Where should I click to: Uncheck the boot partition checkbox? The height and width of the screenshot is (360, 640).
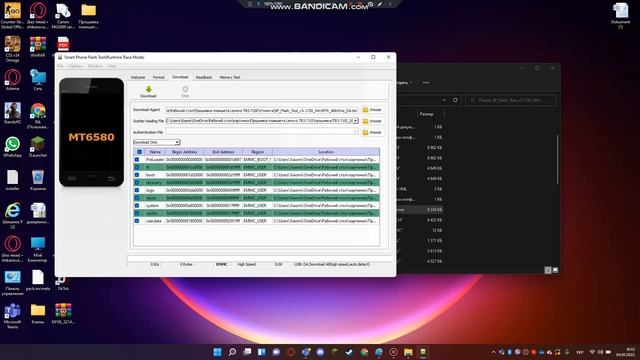[x=137, y=175]
